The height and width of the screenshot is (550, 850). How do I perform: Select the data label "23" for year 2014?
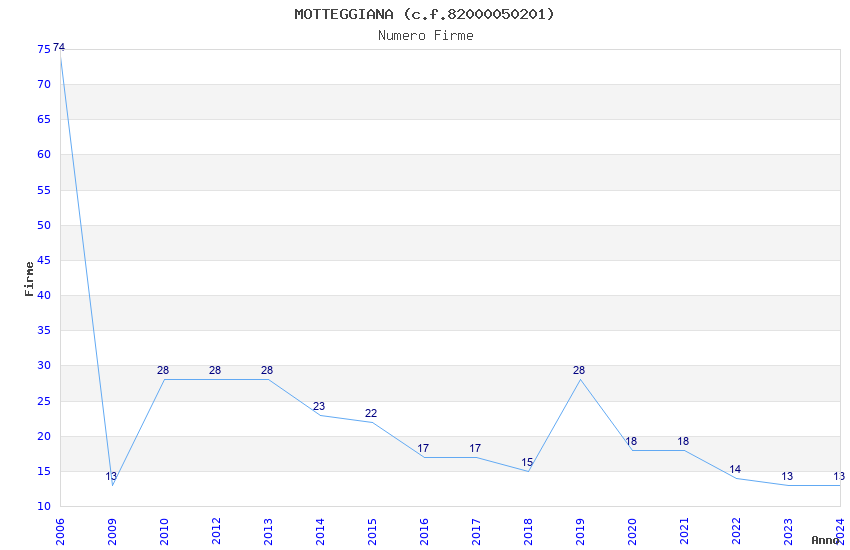319,406
